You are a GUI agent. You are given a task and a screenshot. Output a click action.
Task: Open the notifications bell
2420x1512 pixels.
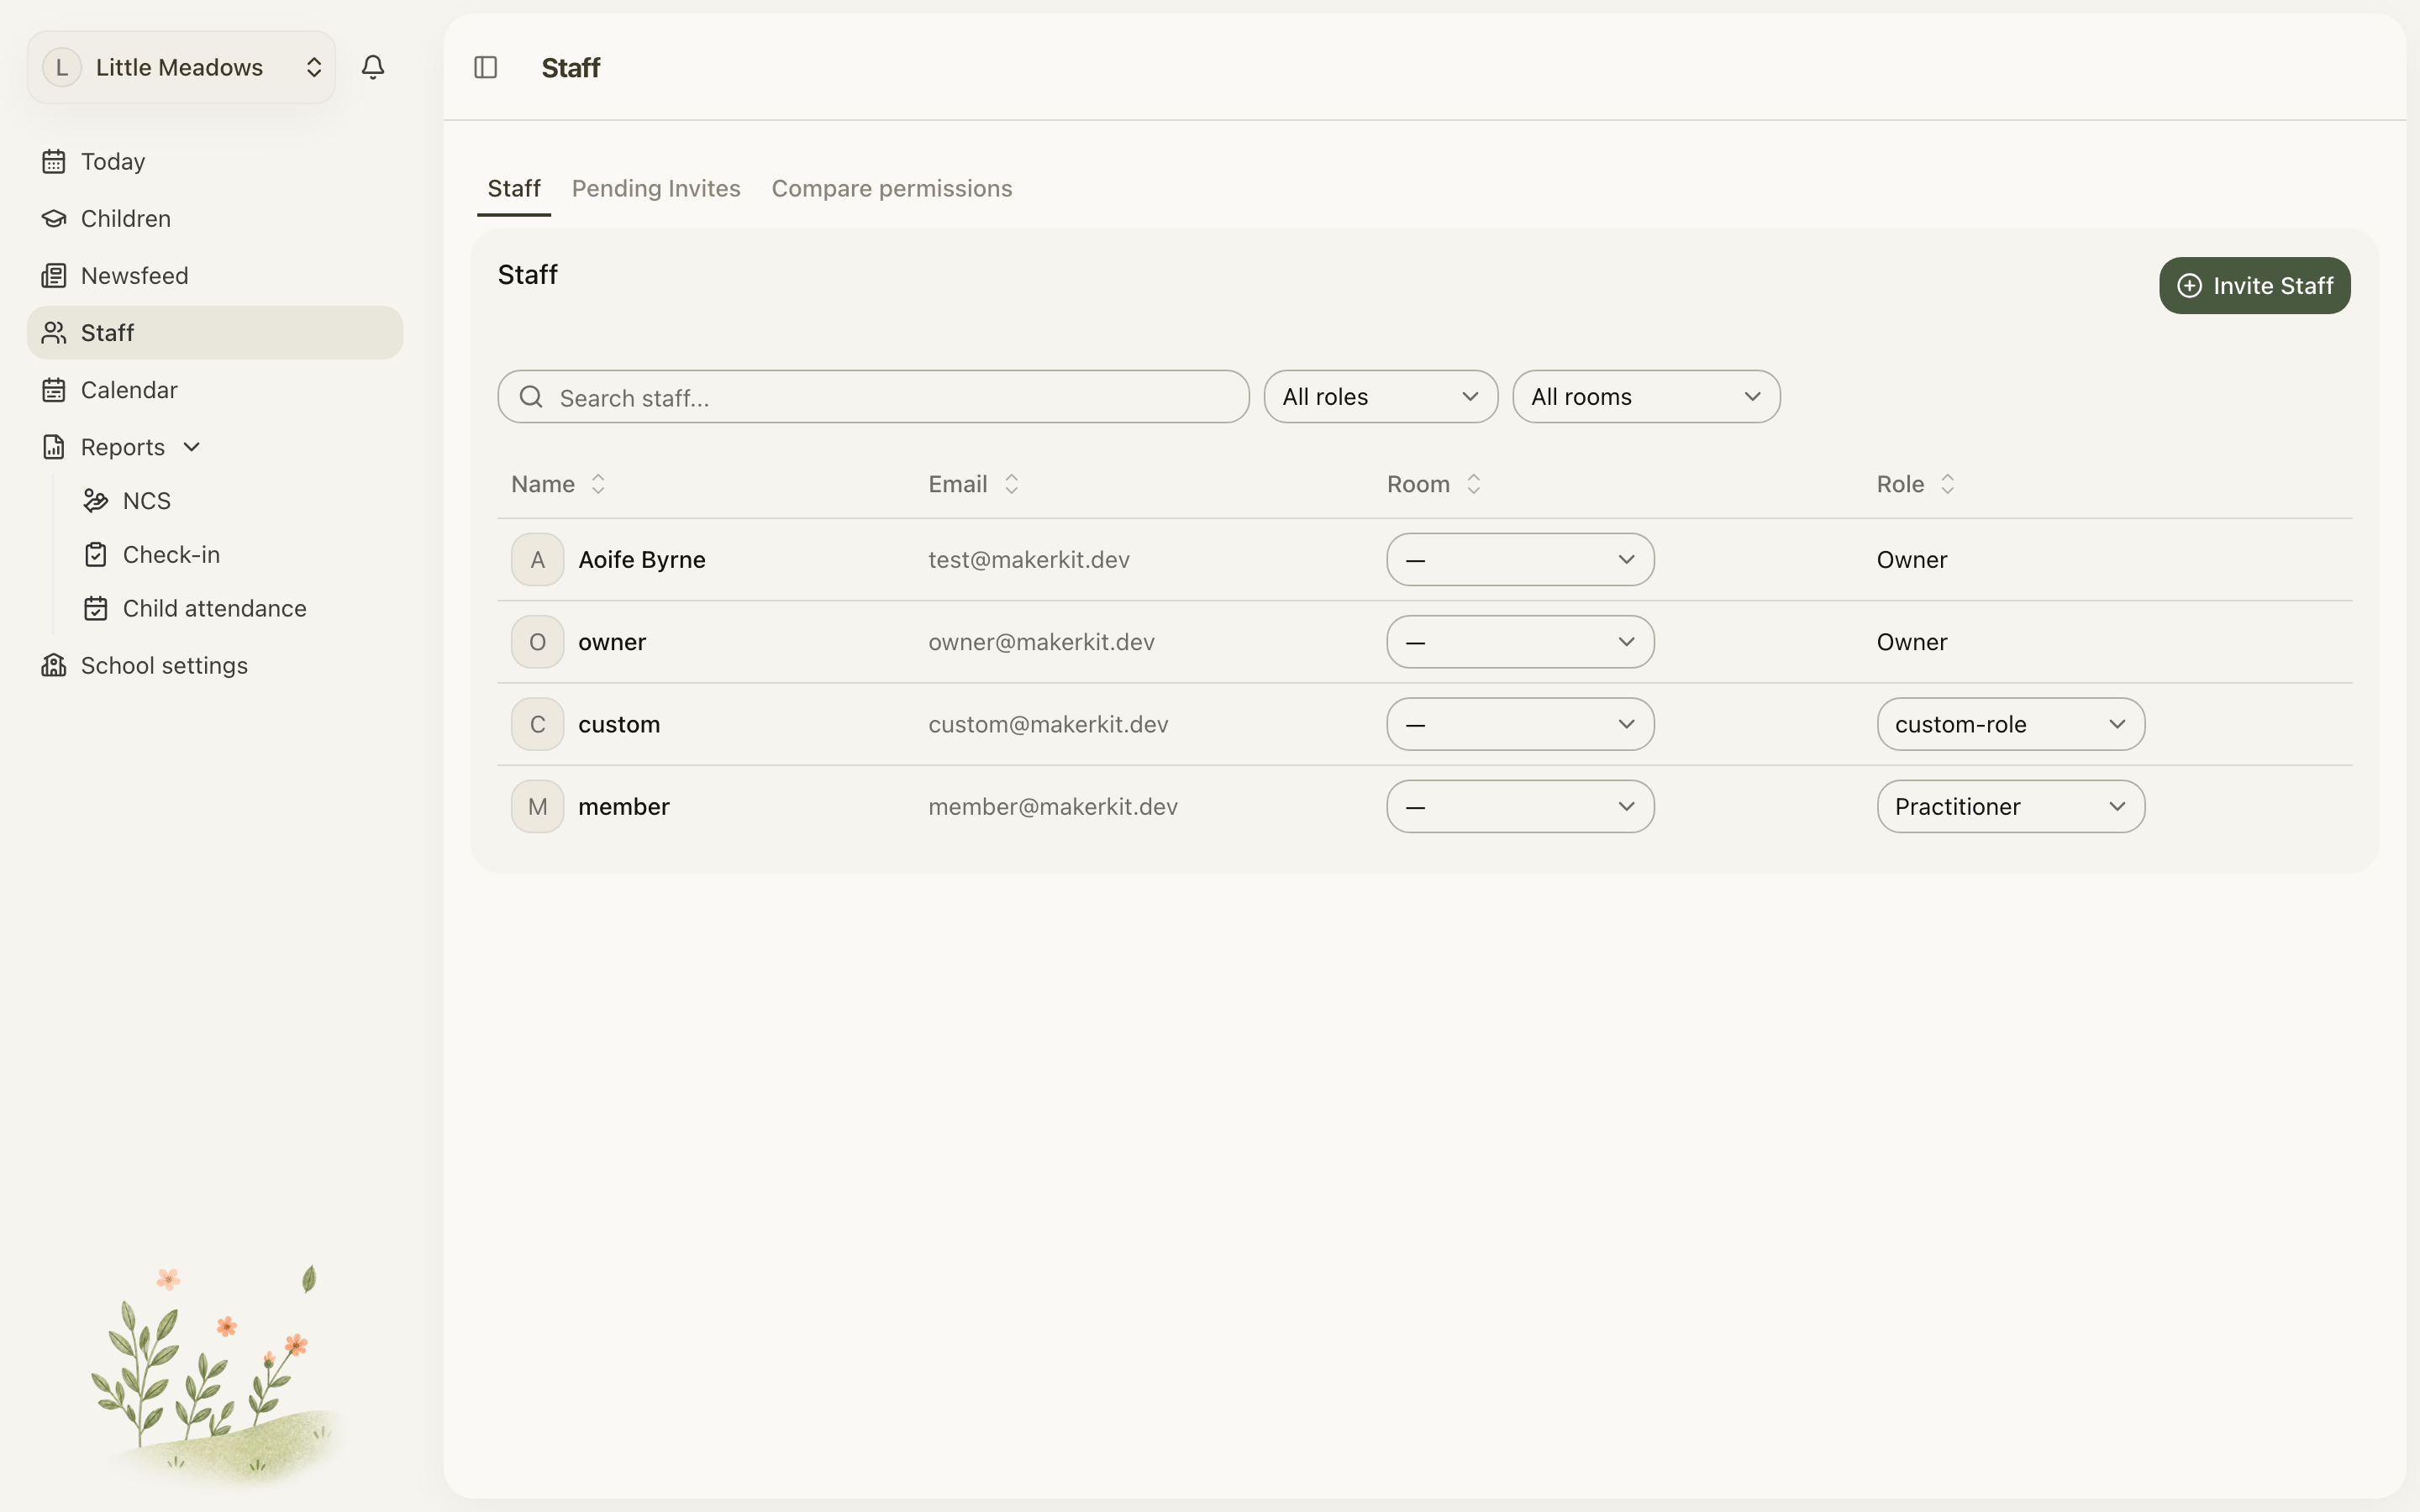tap(373, 67)
